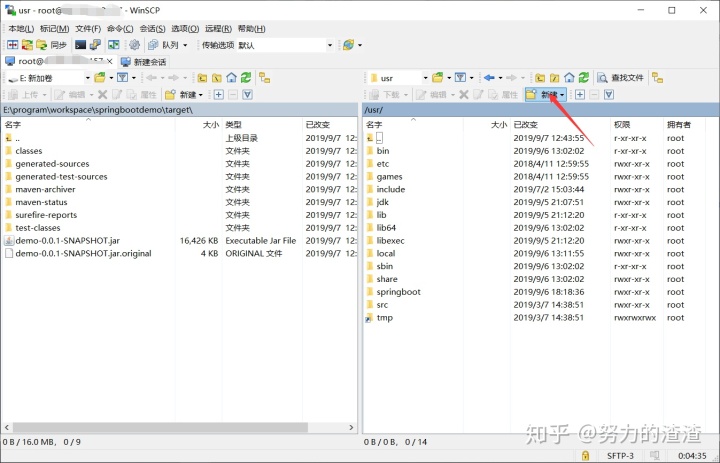Sort local panel by 类型 column header
Screen dimensions: 720x463
click(262, 124)
